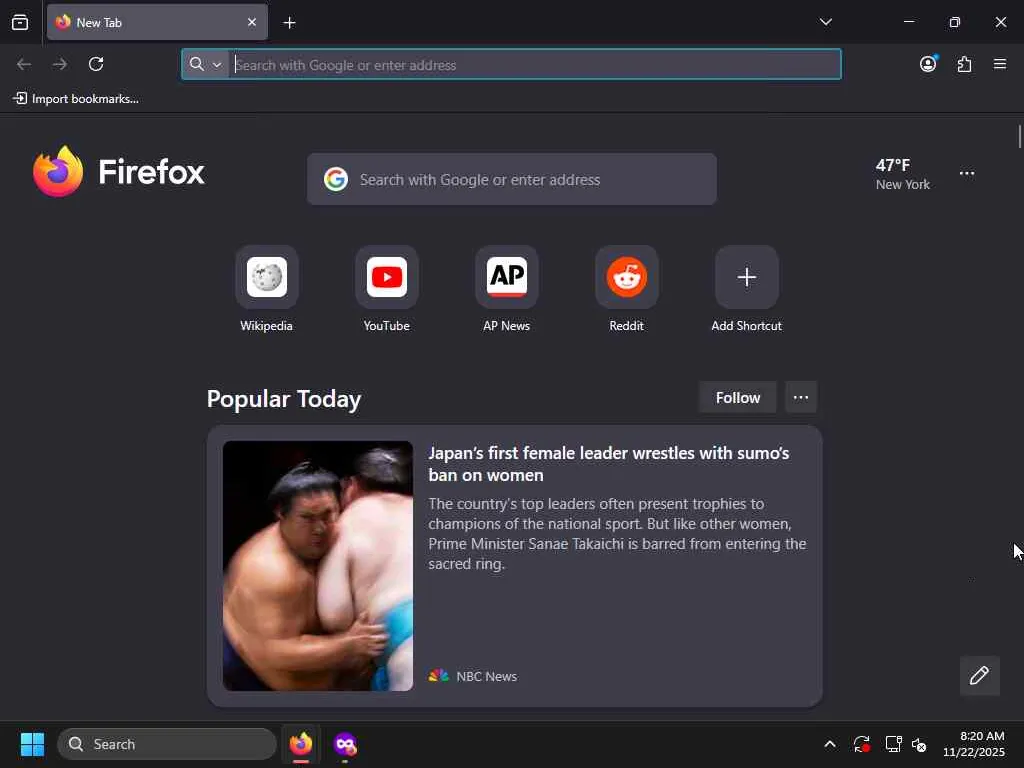1024x768 pixels.
Task: Select the New Tab tab
Action: pyautogui.click(x=157, y=22)
